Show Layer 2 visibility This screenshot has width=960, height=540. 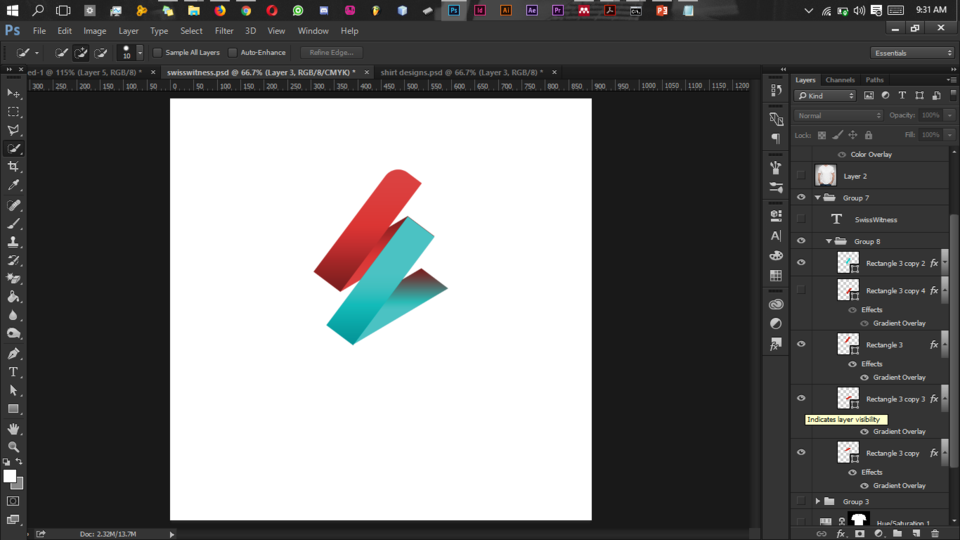coord(801,176)
